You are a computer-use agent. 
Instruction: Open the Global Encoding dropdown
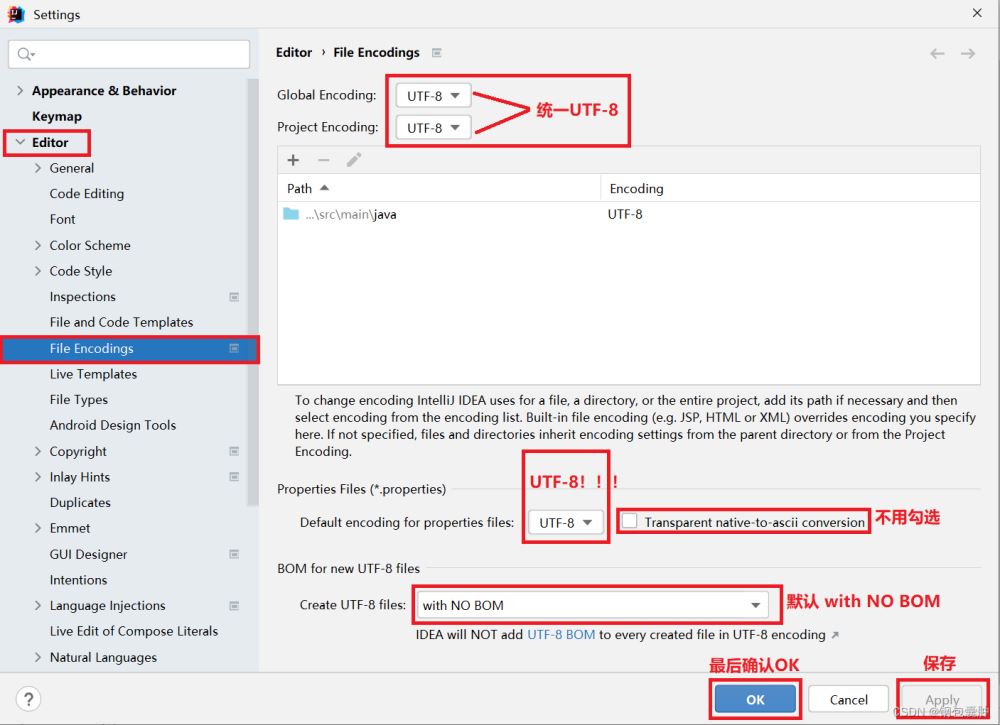point(433,96)
